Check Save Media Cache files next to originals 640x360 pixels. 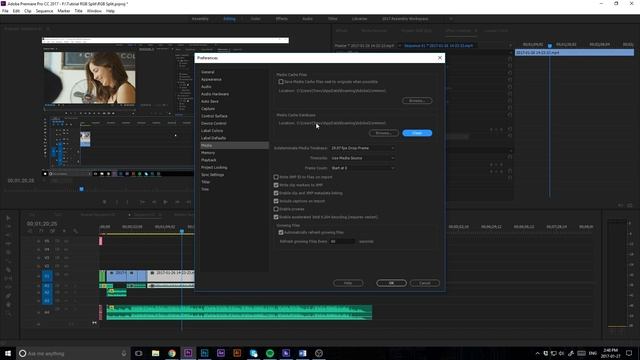[x=281, y=82]
